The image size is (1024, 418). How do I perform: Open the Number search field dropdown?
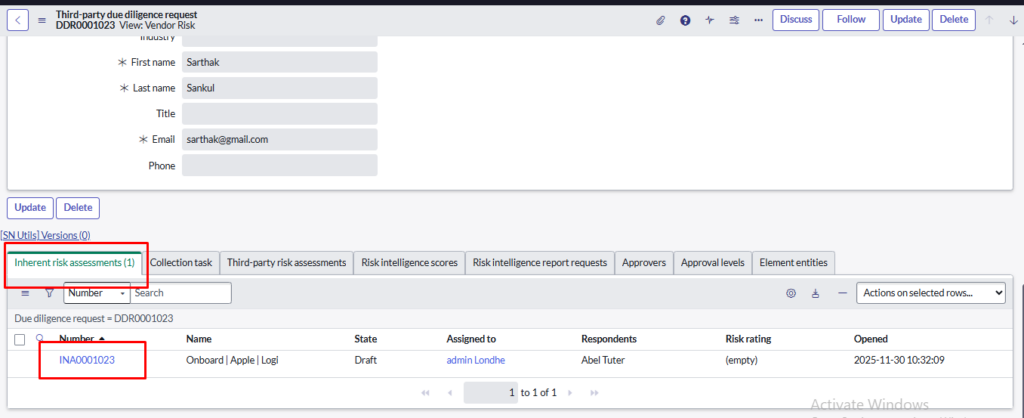(x=97, y=293)
